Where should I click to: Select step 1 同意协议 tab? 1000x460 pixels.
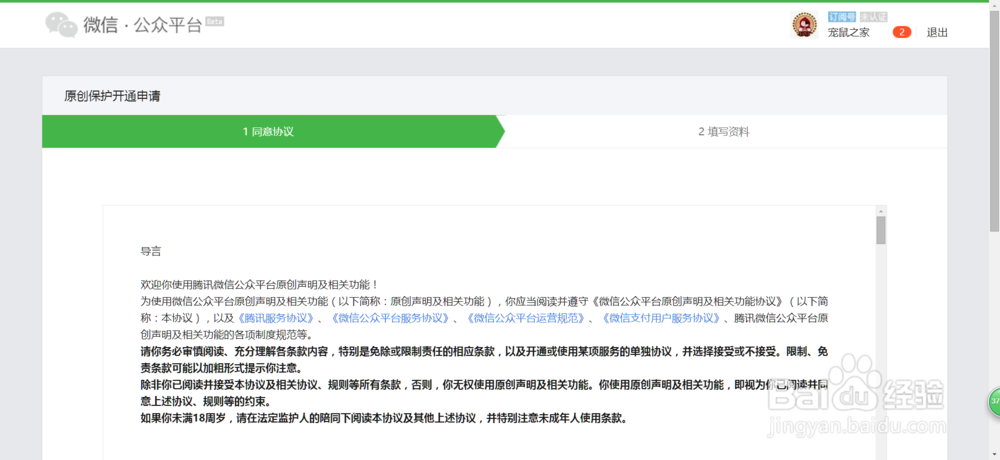[268, 131]
